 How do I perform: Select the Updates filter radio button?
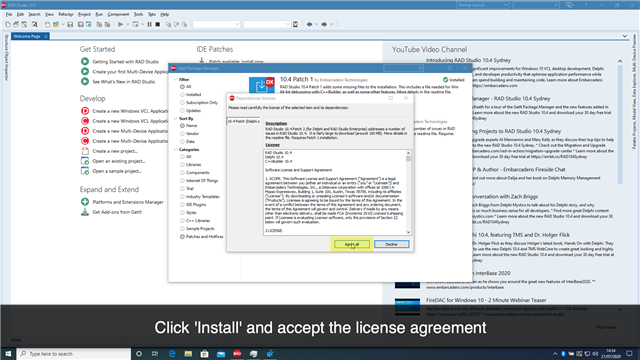[182, 111]
